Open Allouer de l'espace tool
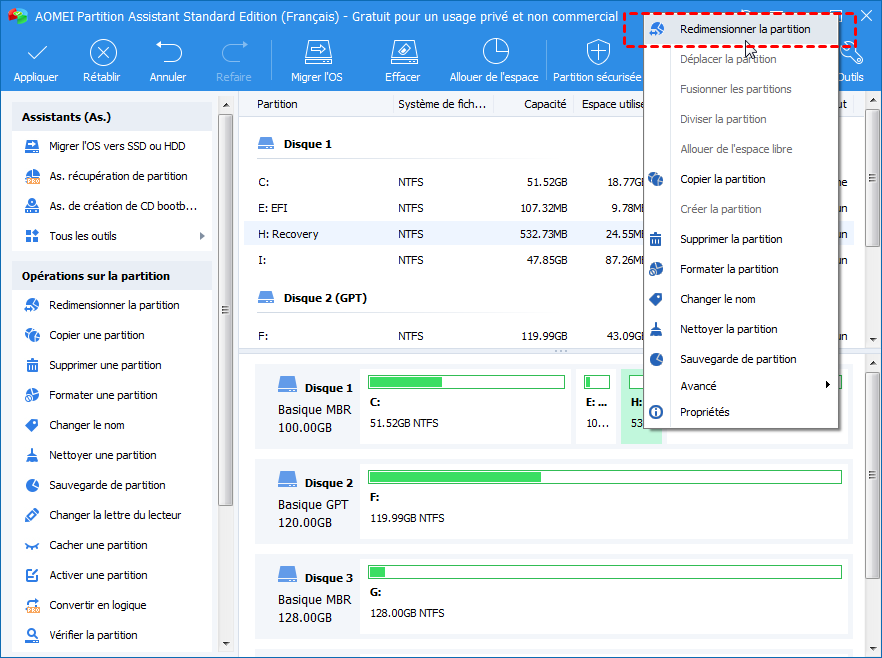Viewport: 882px width, 658px height. click(494, 53)
